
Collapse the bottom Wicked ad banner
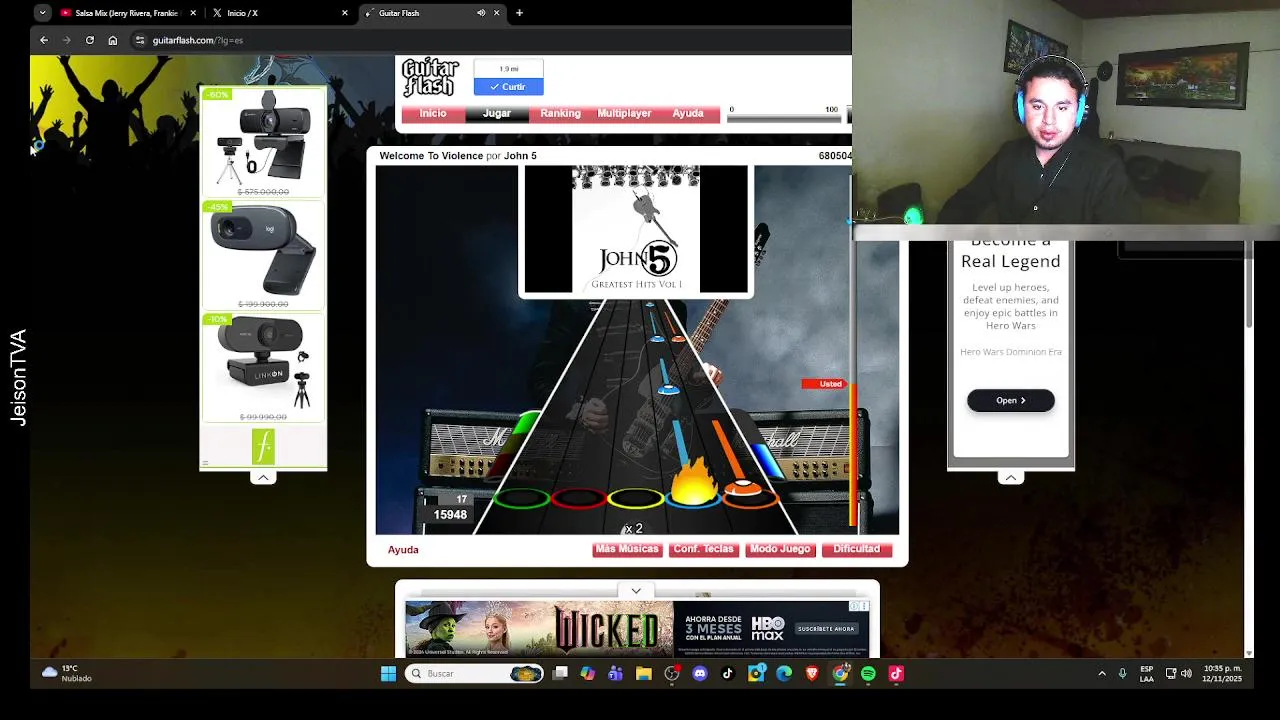[636, 591]
